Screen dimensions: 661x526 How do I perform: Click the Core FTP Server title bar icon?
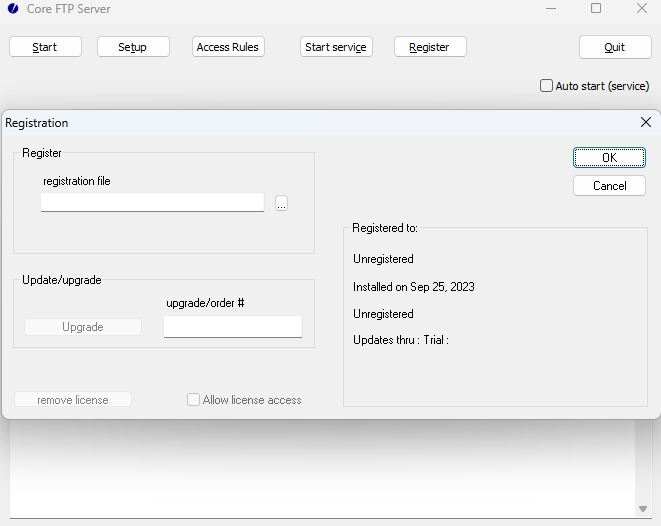13,9
